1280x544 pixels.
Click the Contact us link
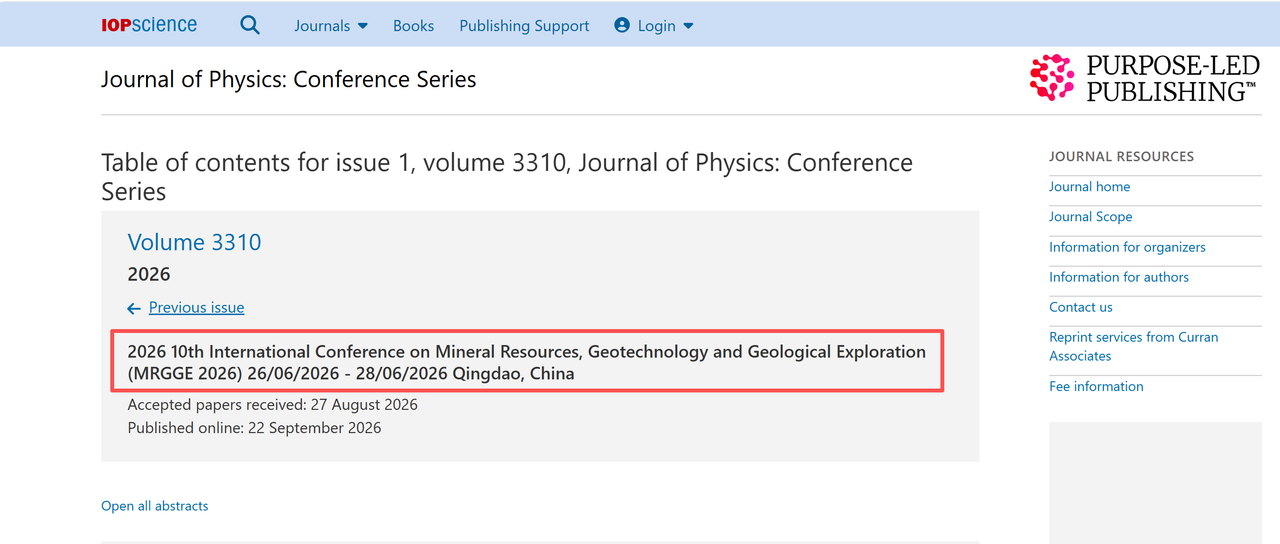(1080, 307)
